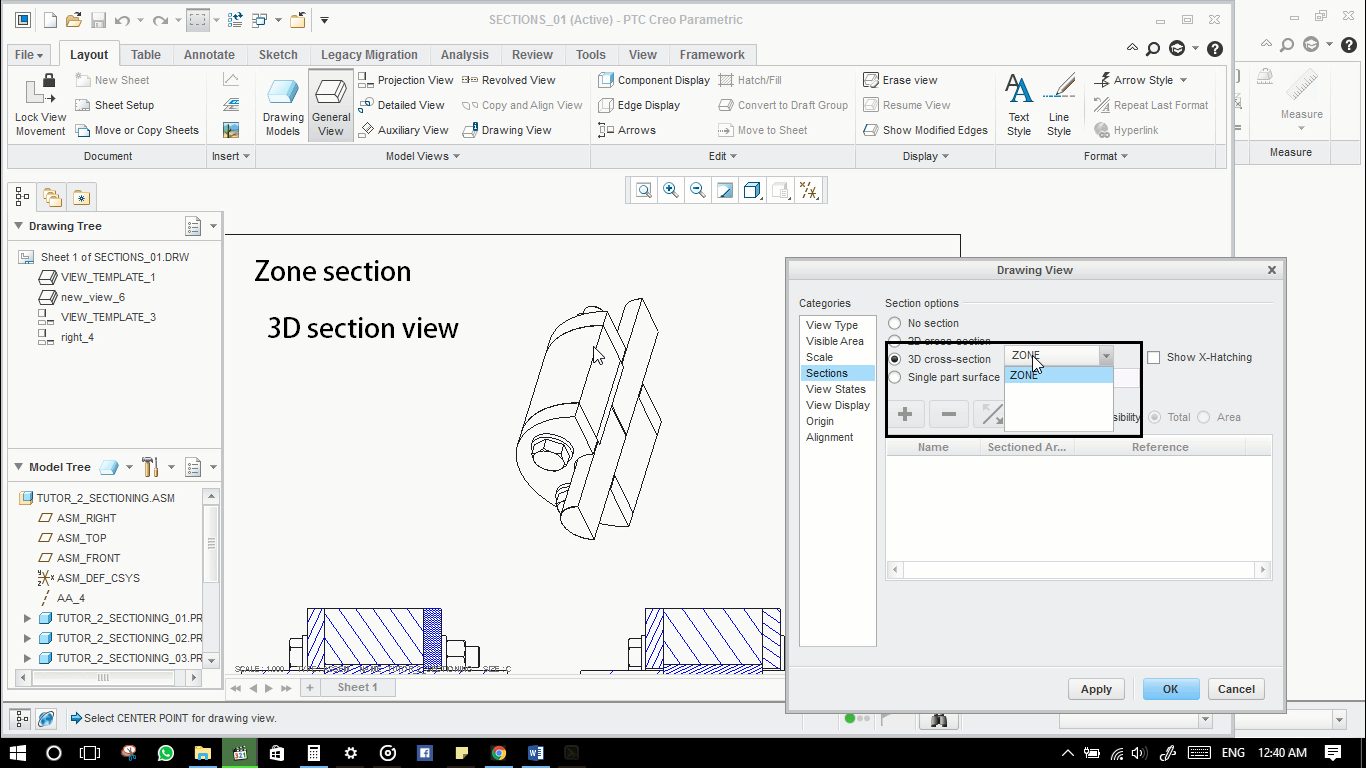Choose ZONE from the dropdown list

[x=1057, y=375]
